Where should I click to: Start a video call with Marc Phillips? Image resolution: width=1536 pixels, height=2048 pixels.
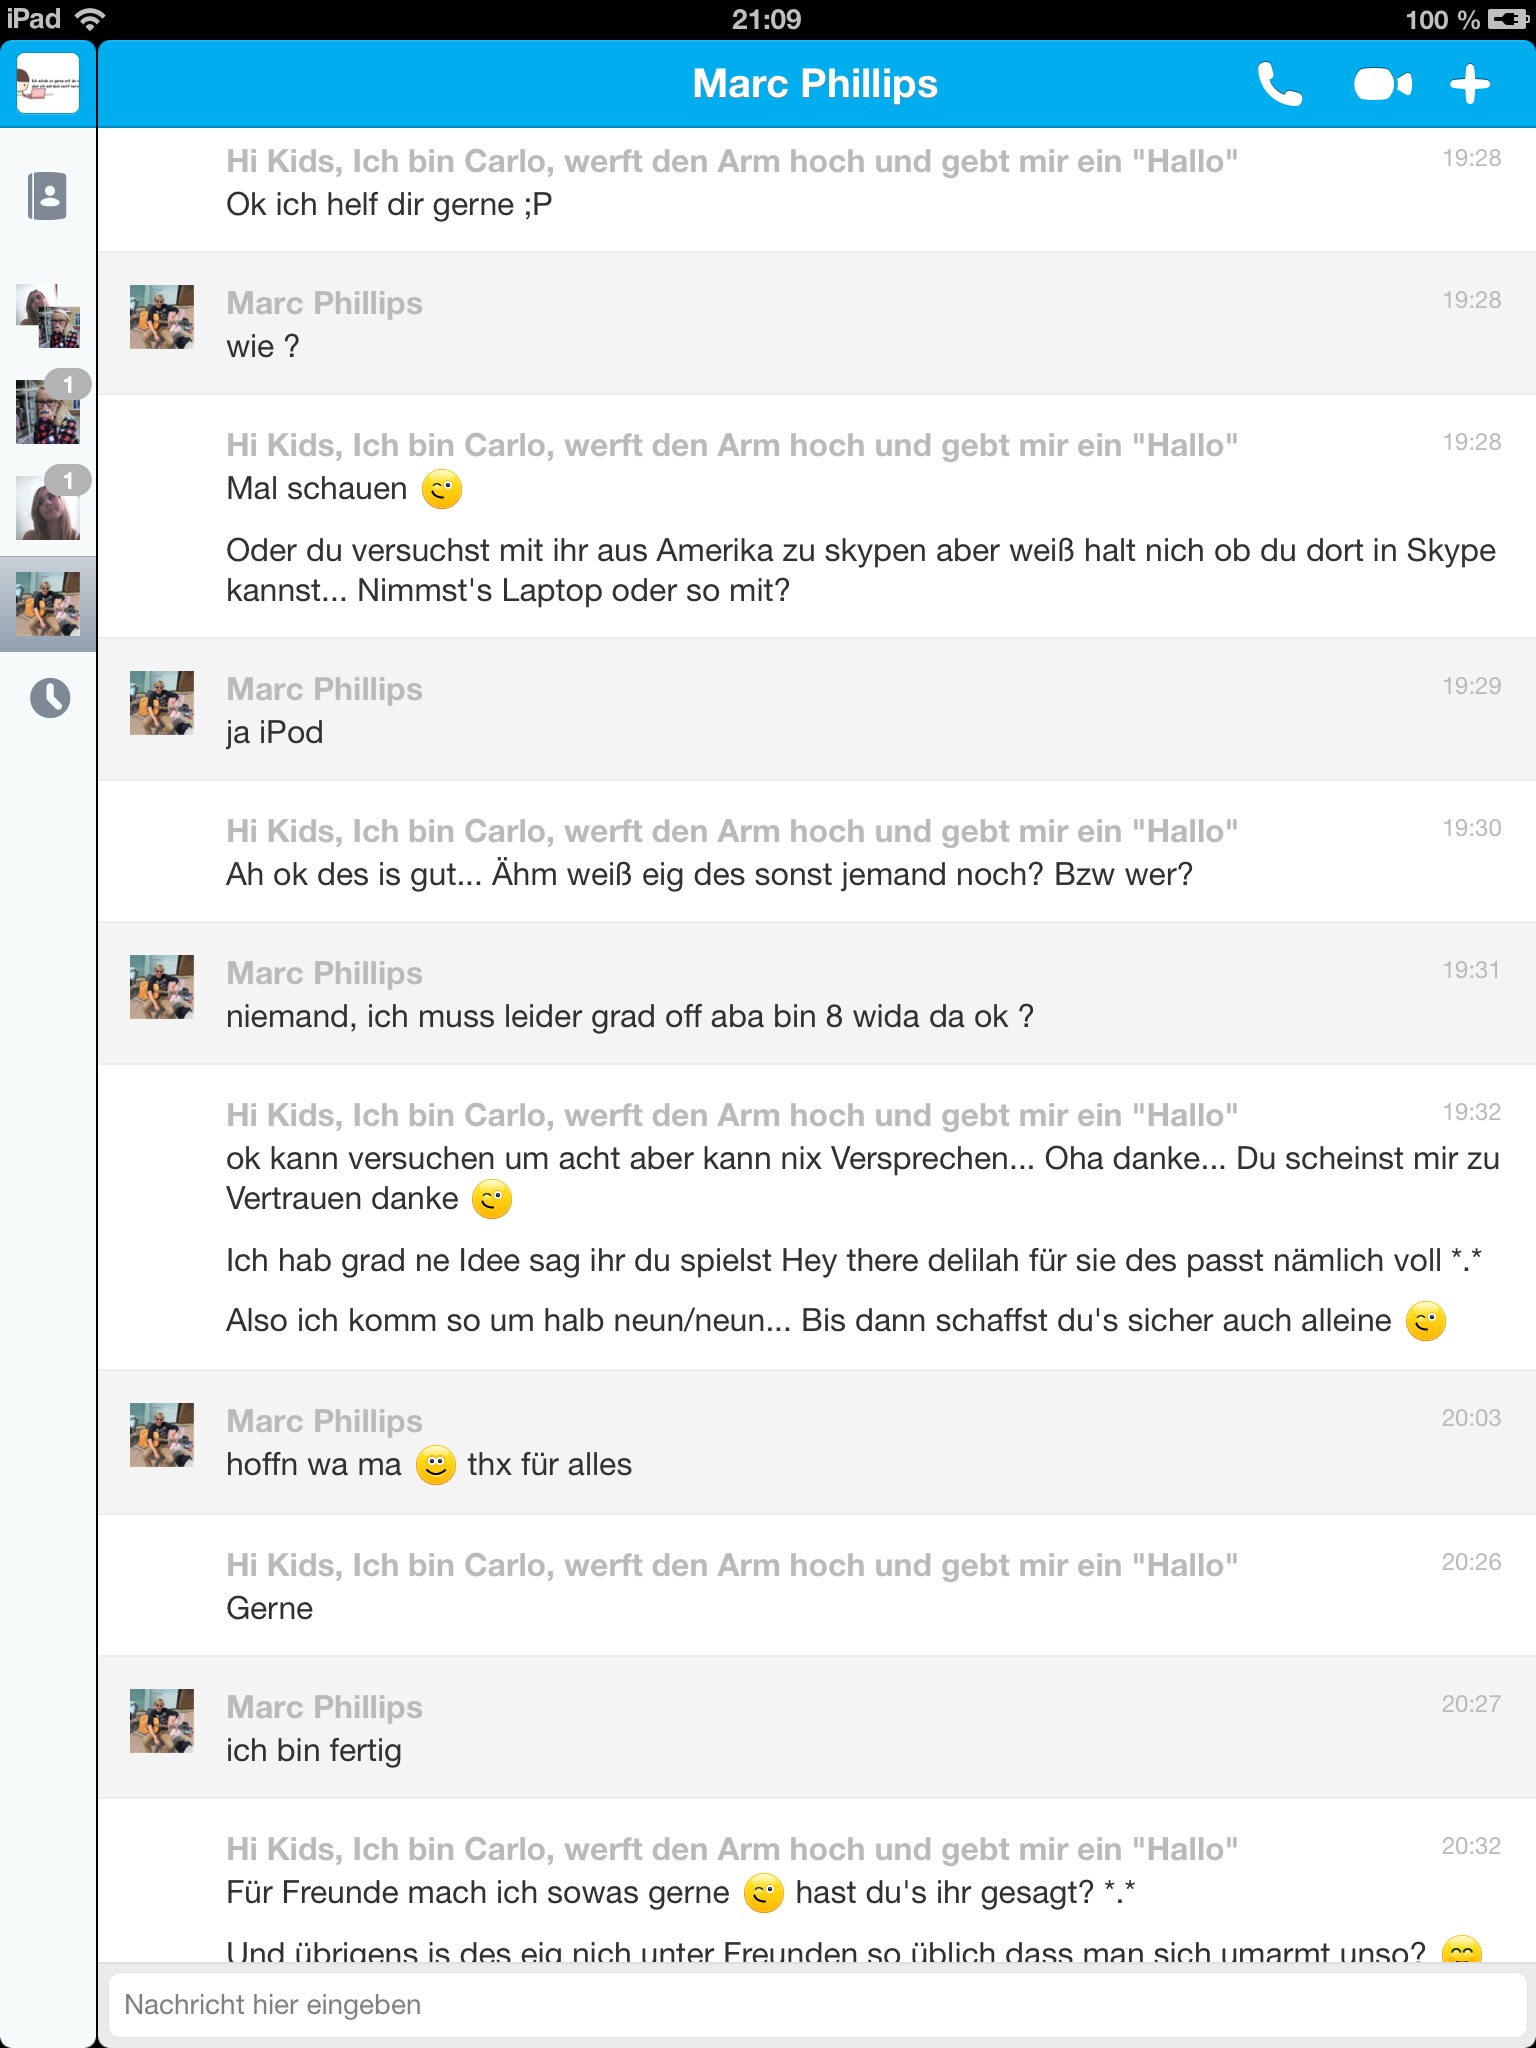1382,85
